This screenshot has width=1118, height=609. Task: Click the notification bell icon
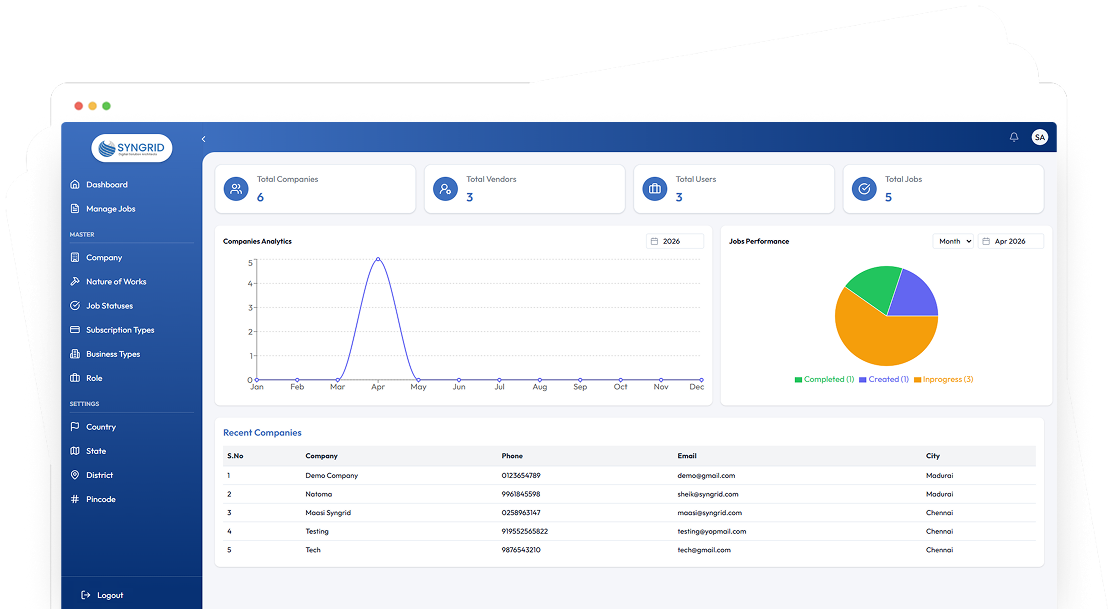click(x=1013, y=137)
